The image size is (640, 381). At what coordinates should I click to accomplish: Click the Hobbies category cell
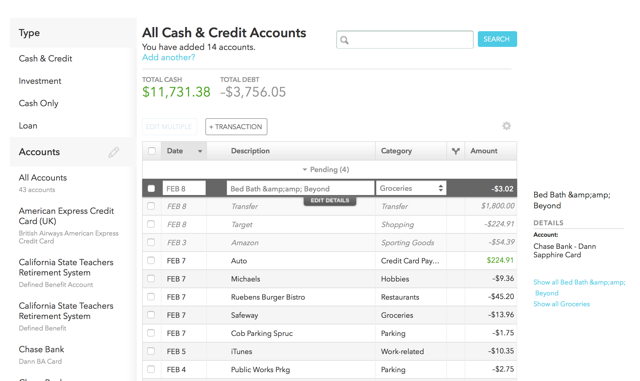point(395,279)
